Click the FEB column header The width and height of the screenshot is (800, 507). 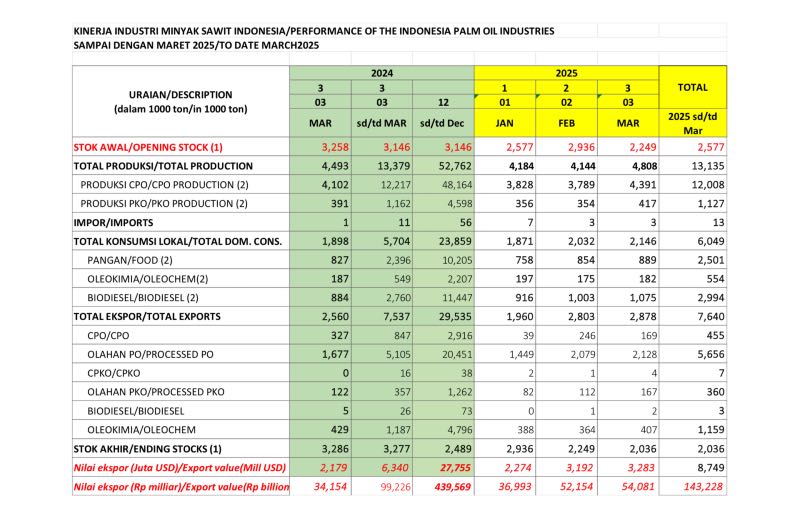coord(566,123)
